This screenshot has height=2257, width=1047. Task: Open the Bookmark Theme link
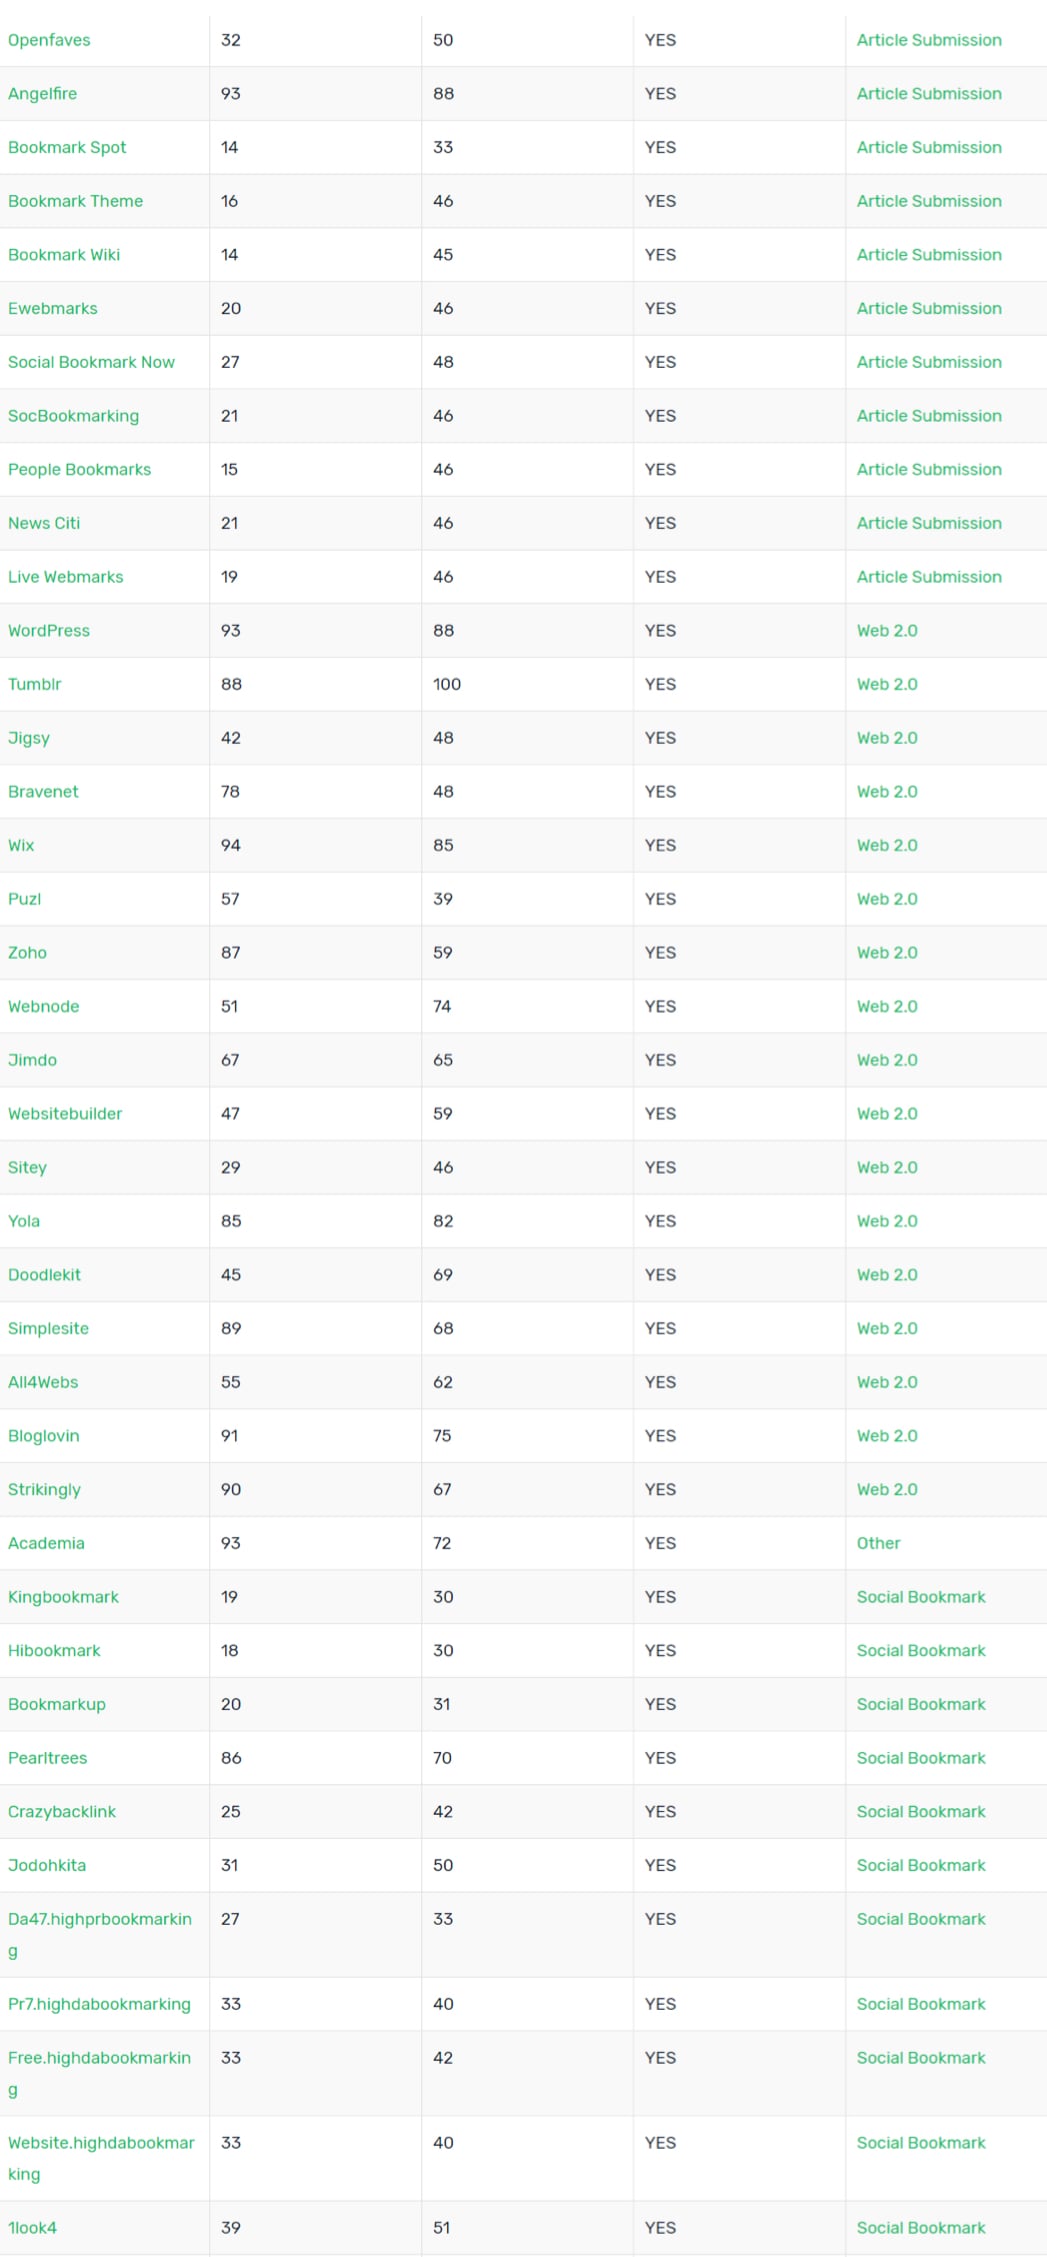(75, 201)
